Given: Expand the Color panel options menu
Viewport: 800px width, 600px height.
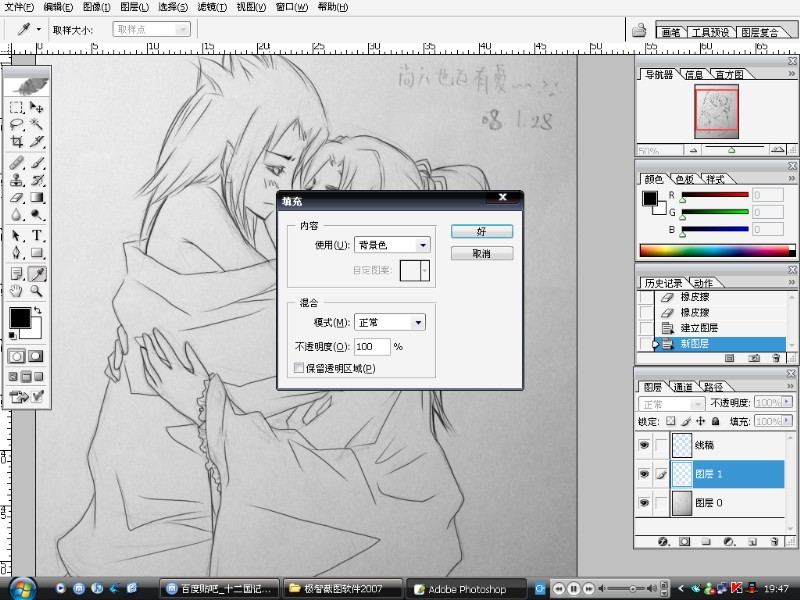Looking at the screenshot, I should click(791, 178).
